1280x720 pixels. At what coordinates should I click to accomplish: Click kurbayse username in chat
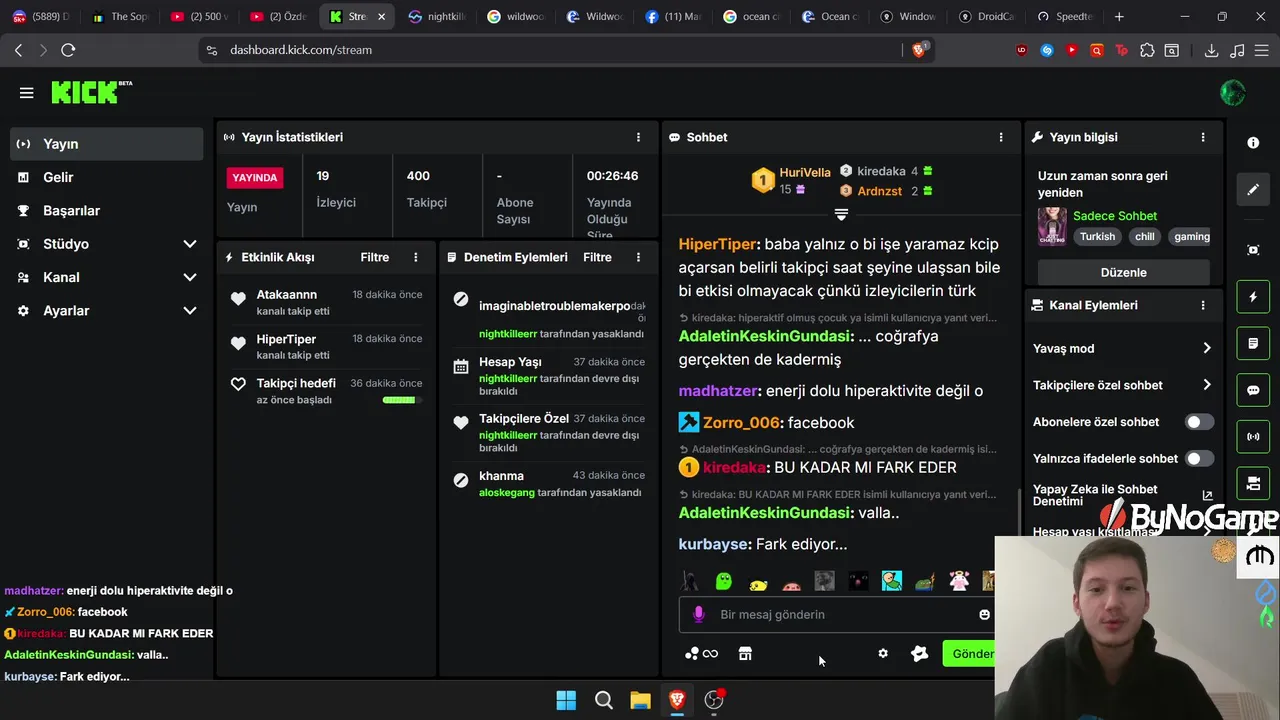[x=714, y=544]
